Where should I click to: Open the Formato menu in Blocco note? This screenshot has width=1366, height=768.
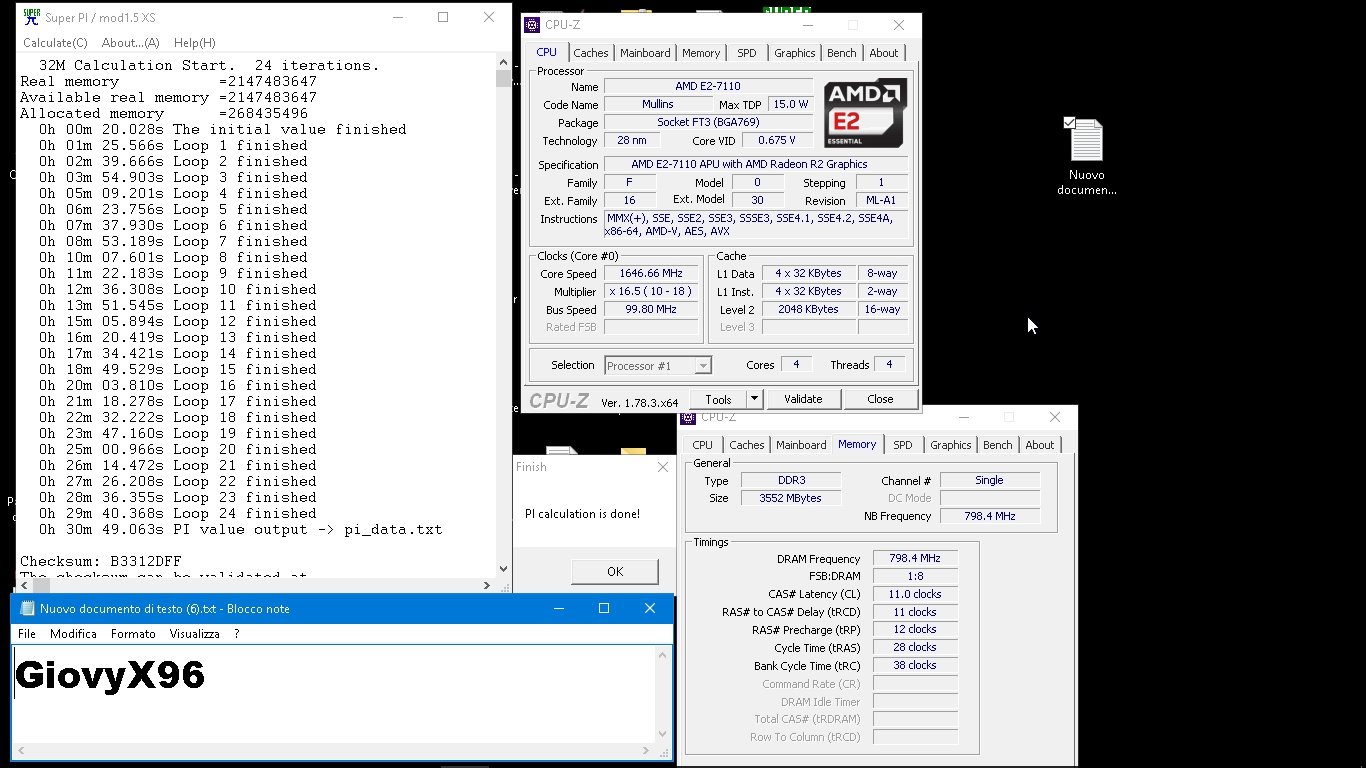point(133,634)
